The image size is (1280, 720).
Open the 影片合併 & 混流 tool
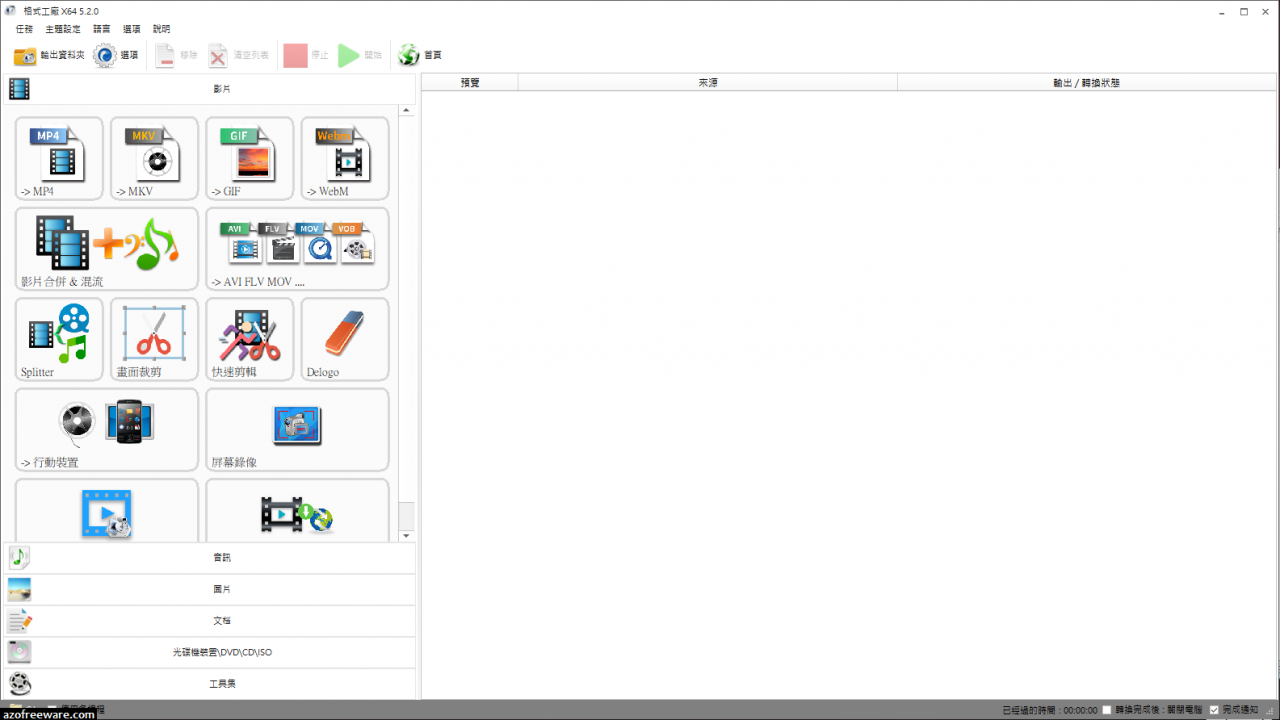click(106, 248)
